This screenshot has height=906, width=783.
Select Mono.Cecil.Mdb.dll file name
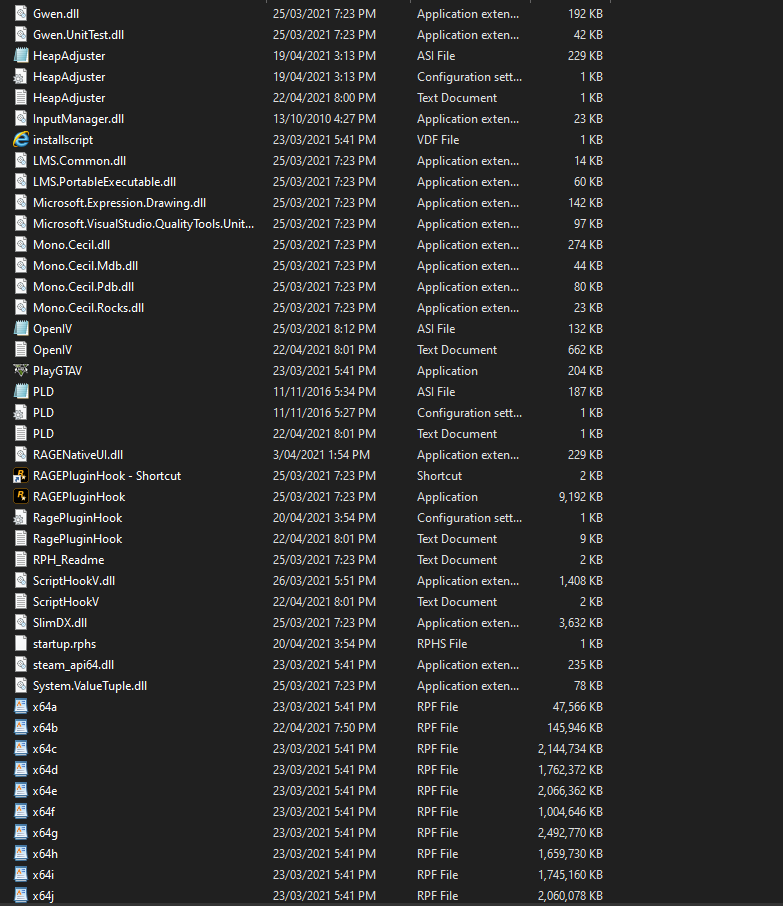(x=86, y=266)
